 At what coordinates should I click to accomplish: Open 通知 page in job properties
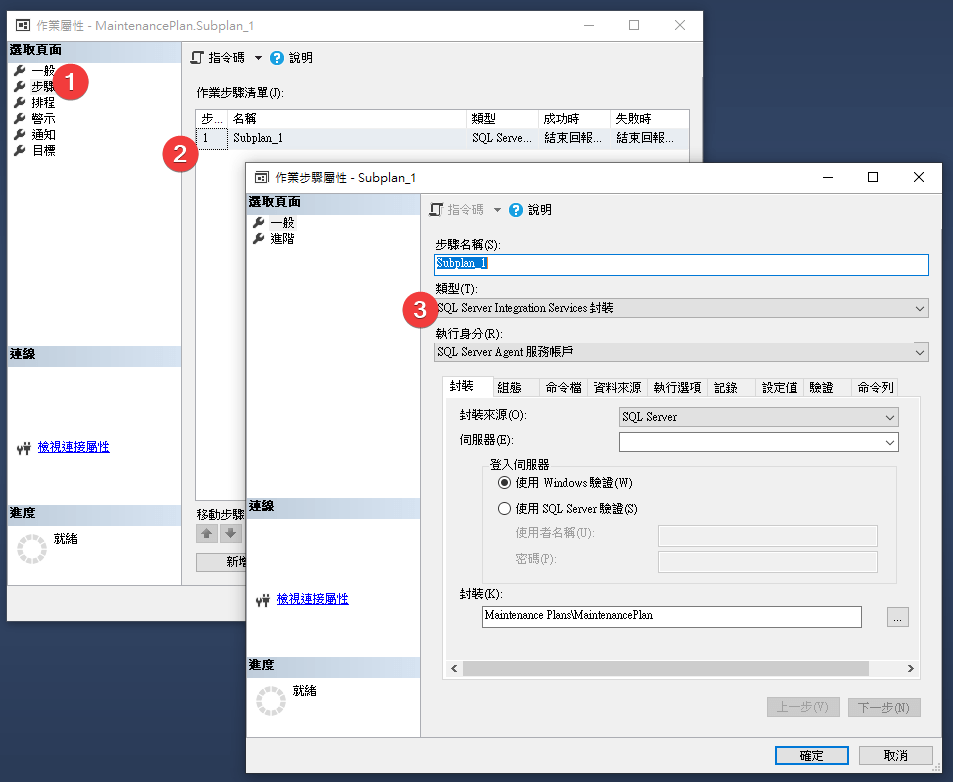tap(42, 134)
